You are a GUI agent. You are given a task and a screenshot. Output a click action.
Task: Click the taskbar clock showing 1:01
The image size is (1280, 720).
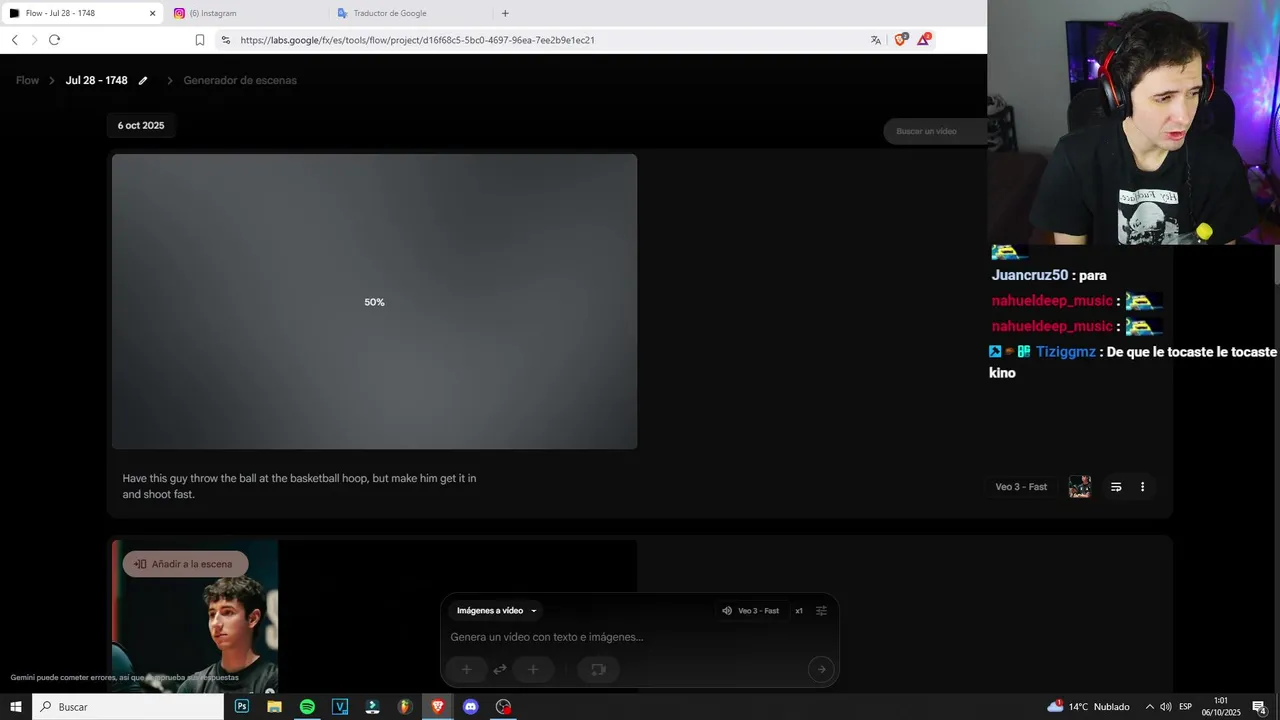(x=1221, y=707)
